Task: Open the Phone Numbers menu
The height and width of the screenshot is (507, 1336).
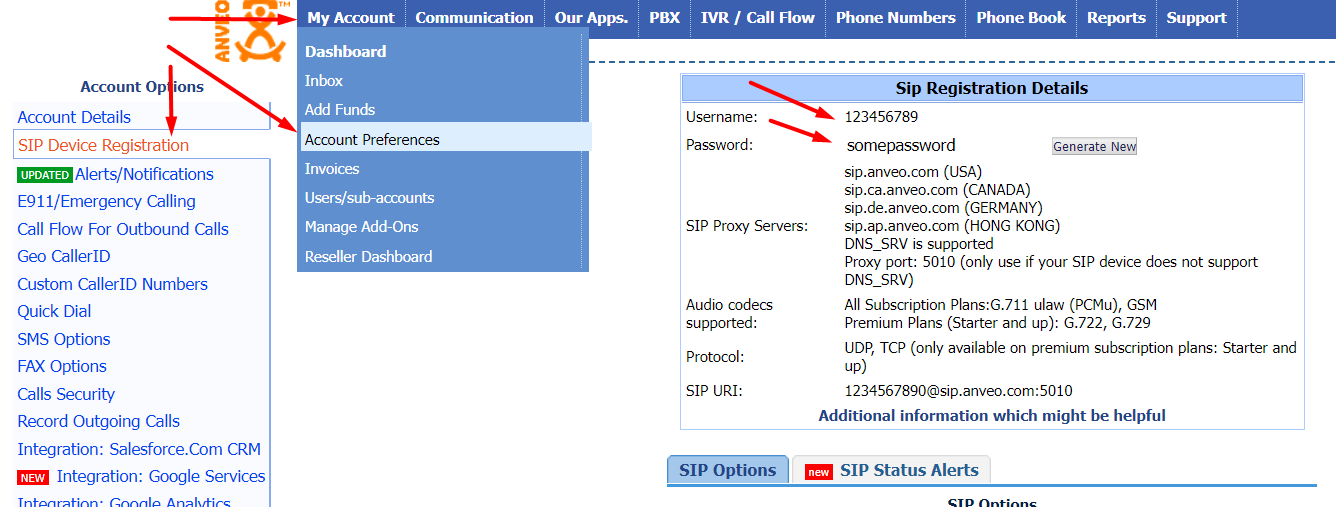Action: pos(895,18)
